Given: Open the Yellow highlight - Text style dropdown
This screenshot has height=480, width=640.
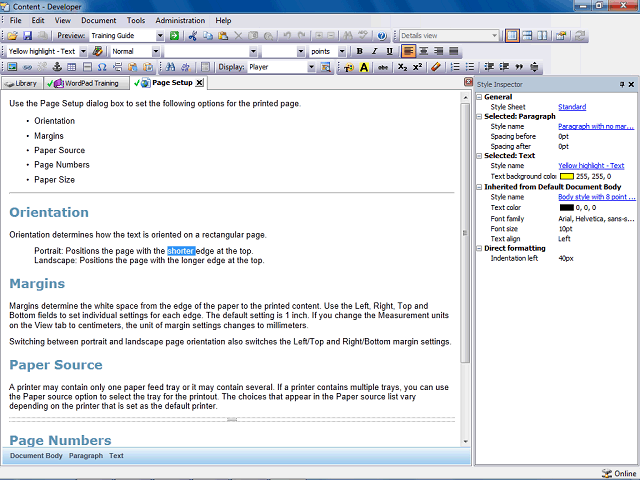Looking at the screenshot, I should tap(83, 51).
